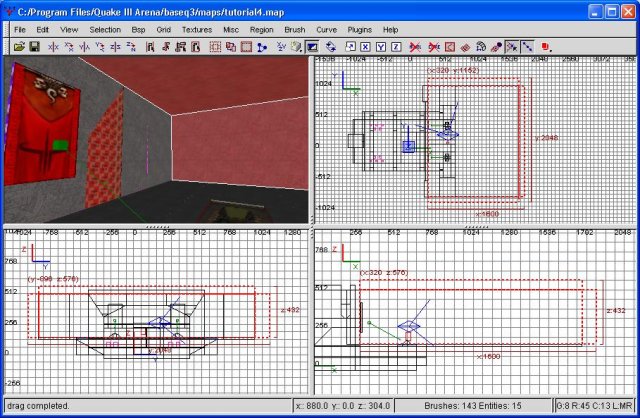Open the Help menu
The width and height of the screenshot is (640, 418).
click(390, 30)
